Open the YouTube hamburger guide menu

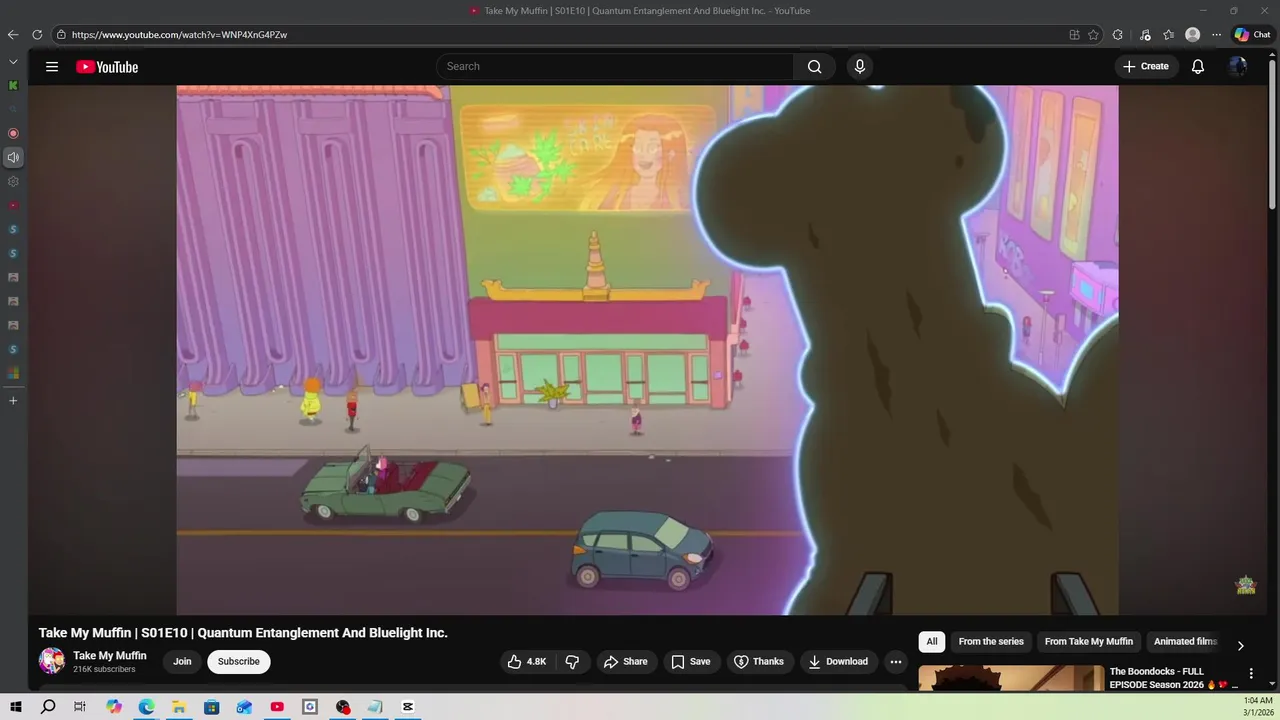(x=52, y=67)
